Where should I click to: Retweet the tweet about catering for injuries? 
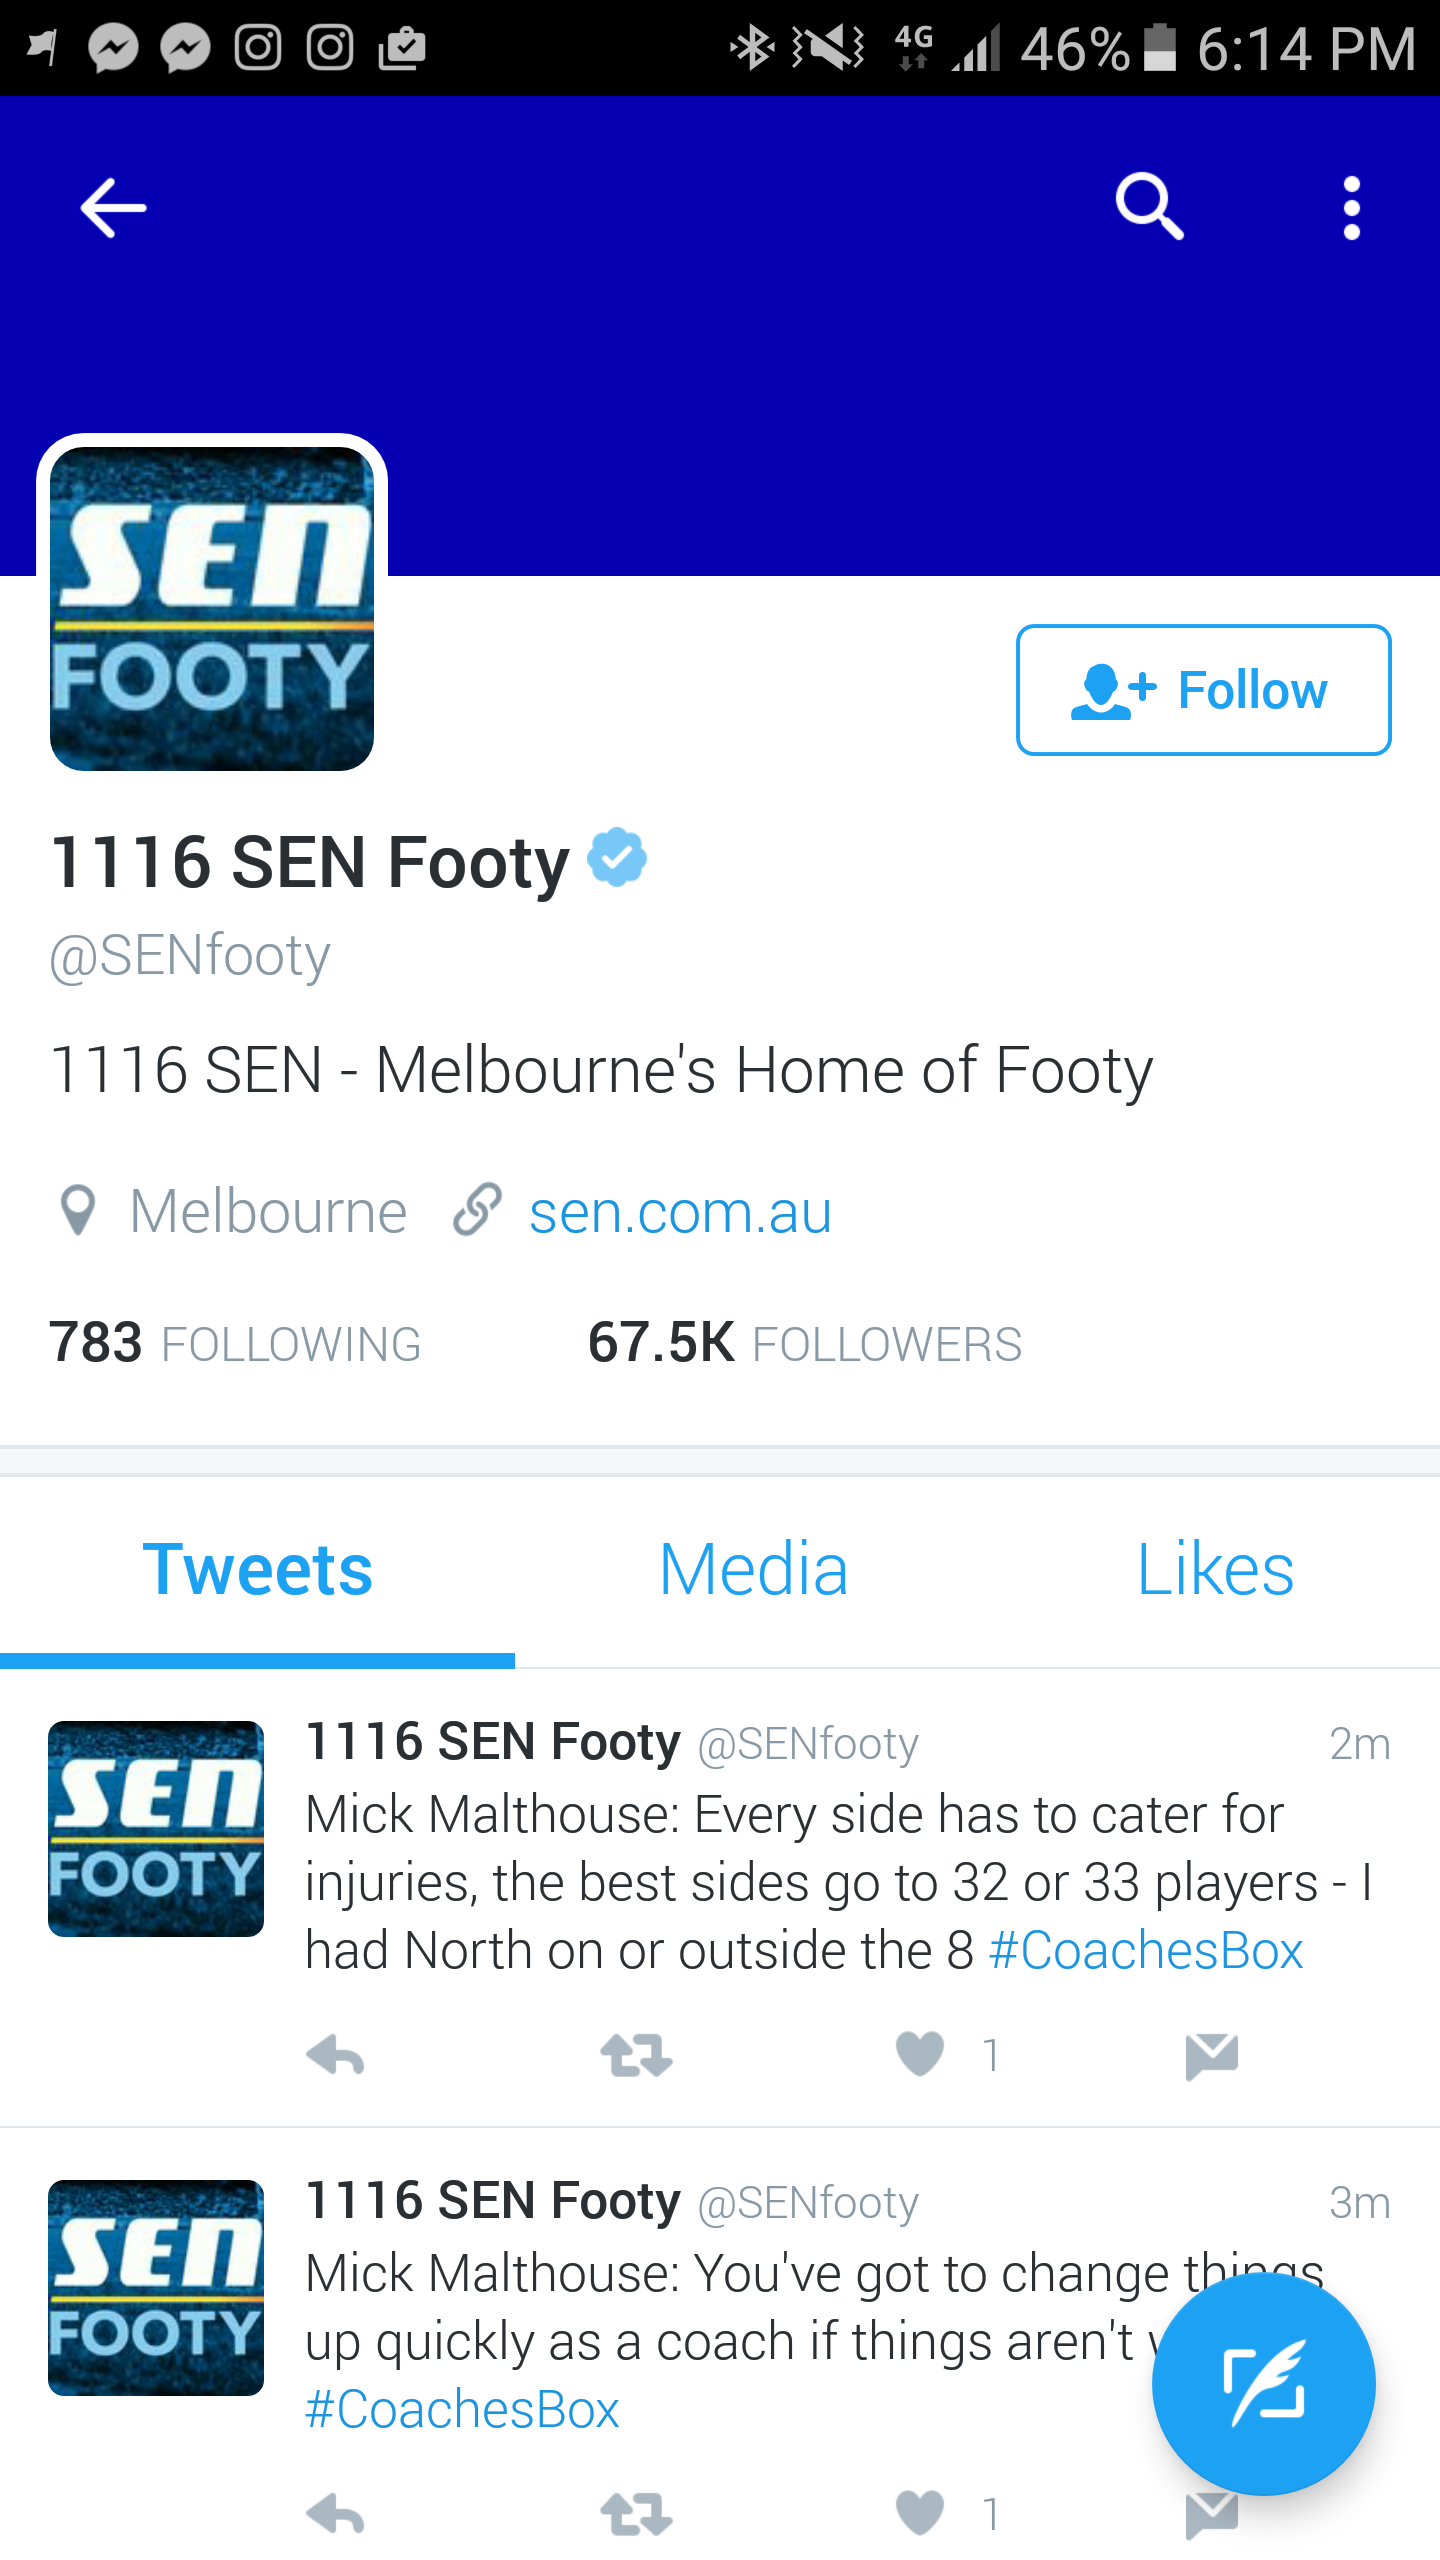tap(636, 2056)
